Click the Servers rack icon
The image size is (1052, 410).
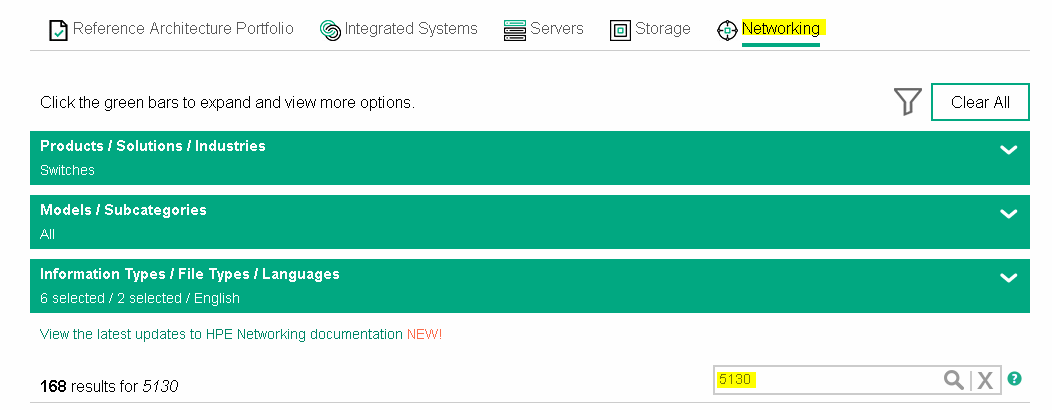pyautogui.click(x=515, y=30)
